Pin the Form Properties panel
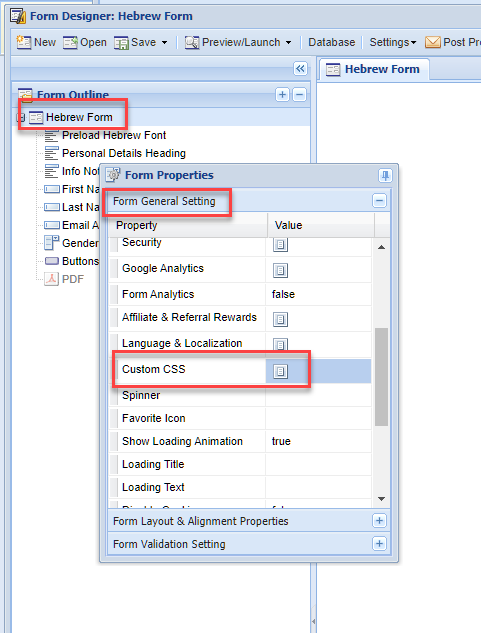The image size is (481, 633). point(385,175)
